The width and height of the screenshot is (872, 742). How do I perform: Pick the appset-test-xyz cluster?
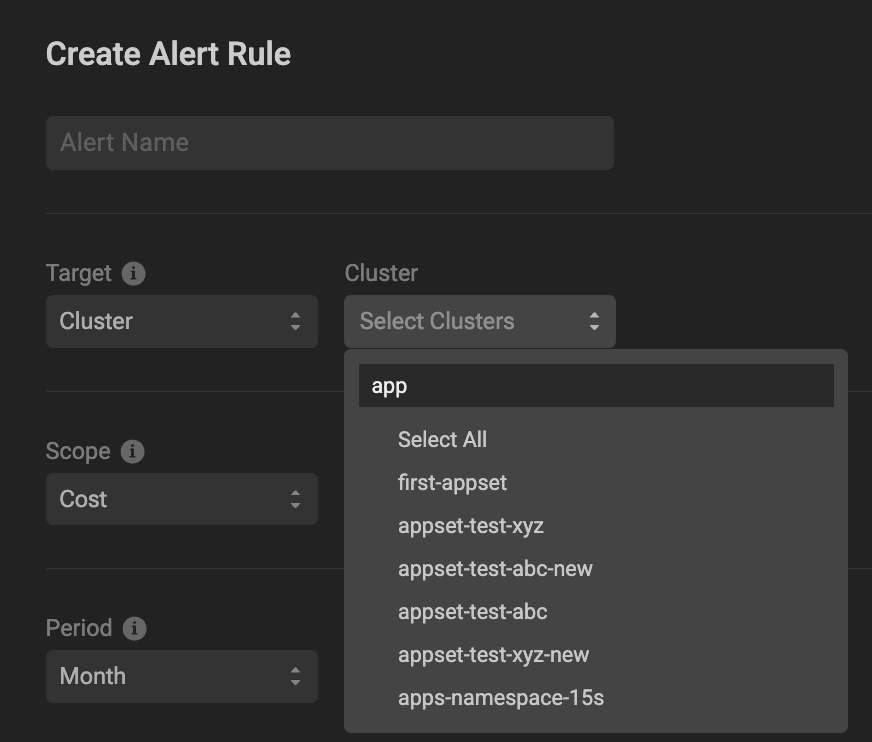(470, 525)
